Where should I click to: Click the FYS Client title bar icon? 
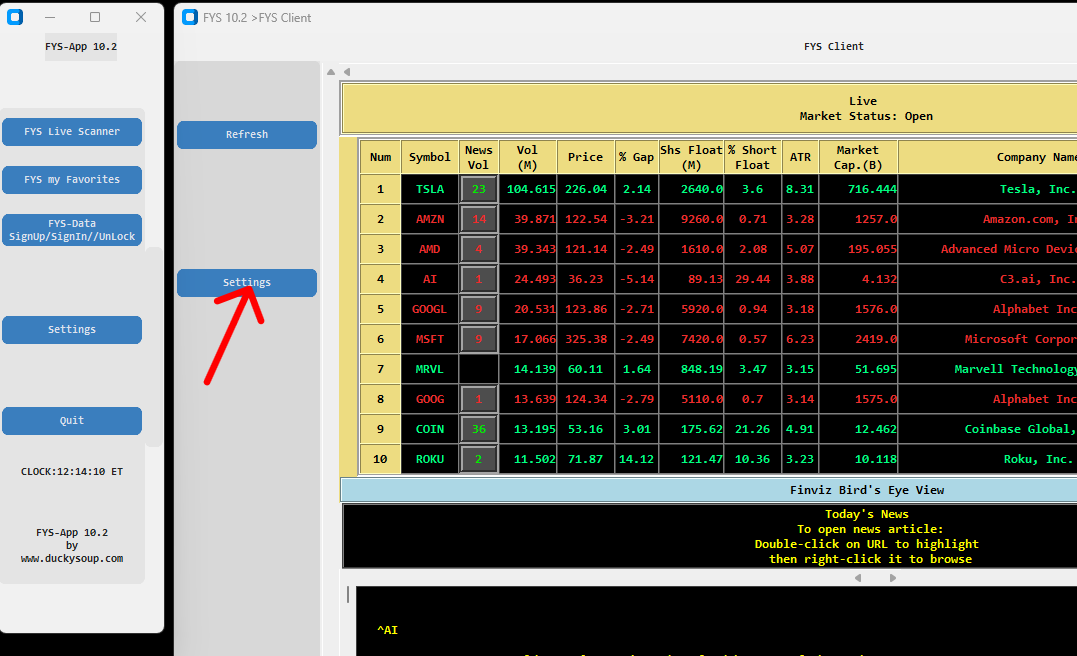point(190,17)
